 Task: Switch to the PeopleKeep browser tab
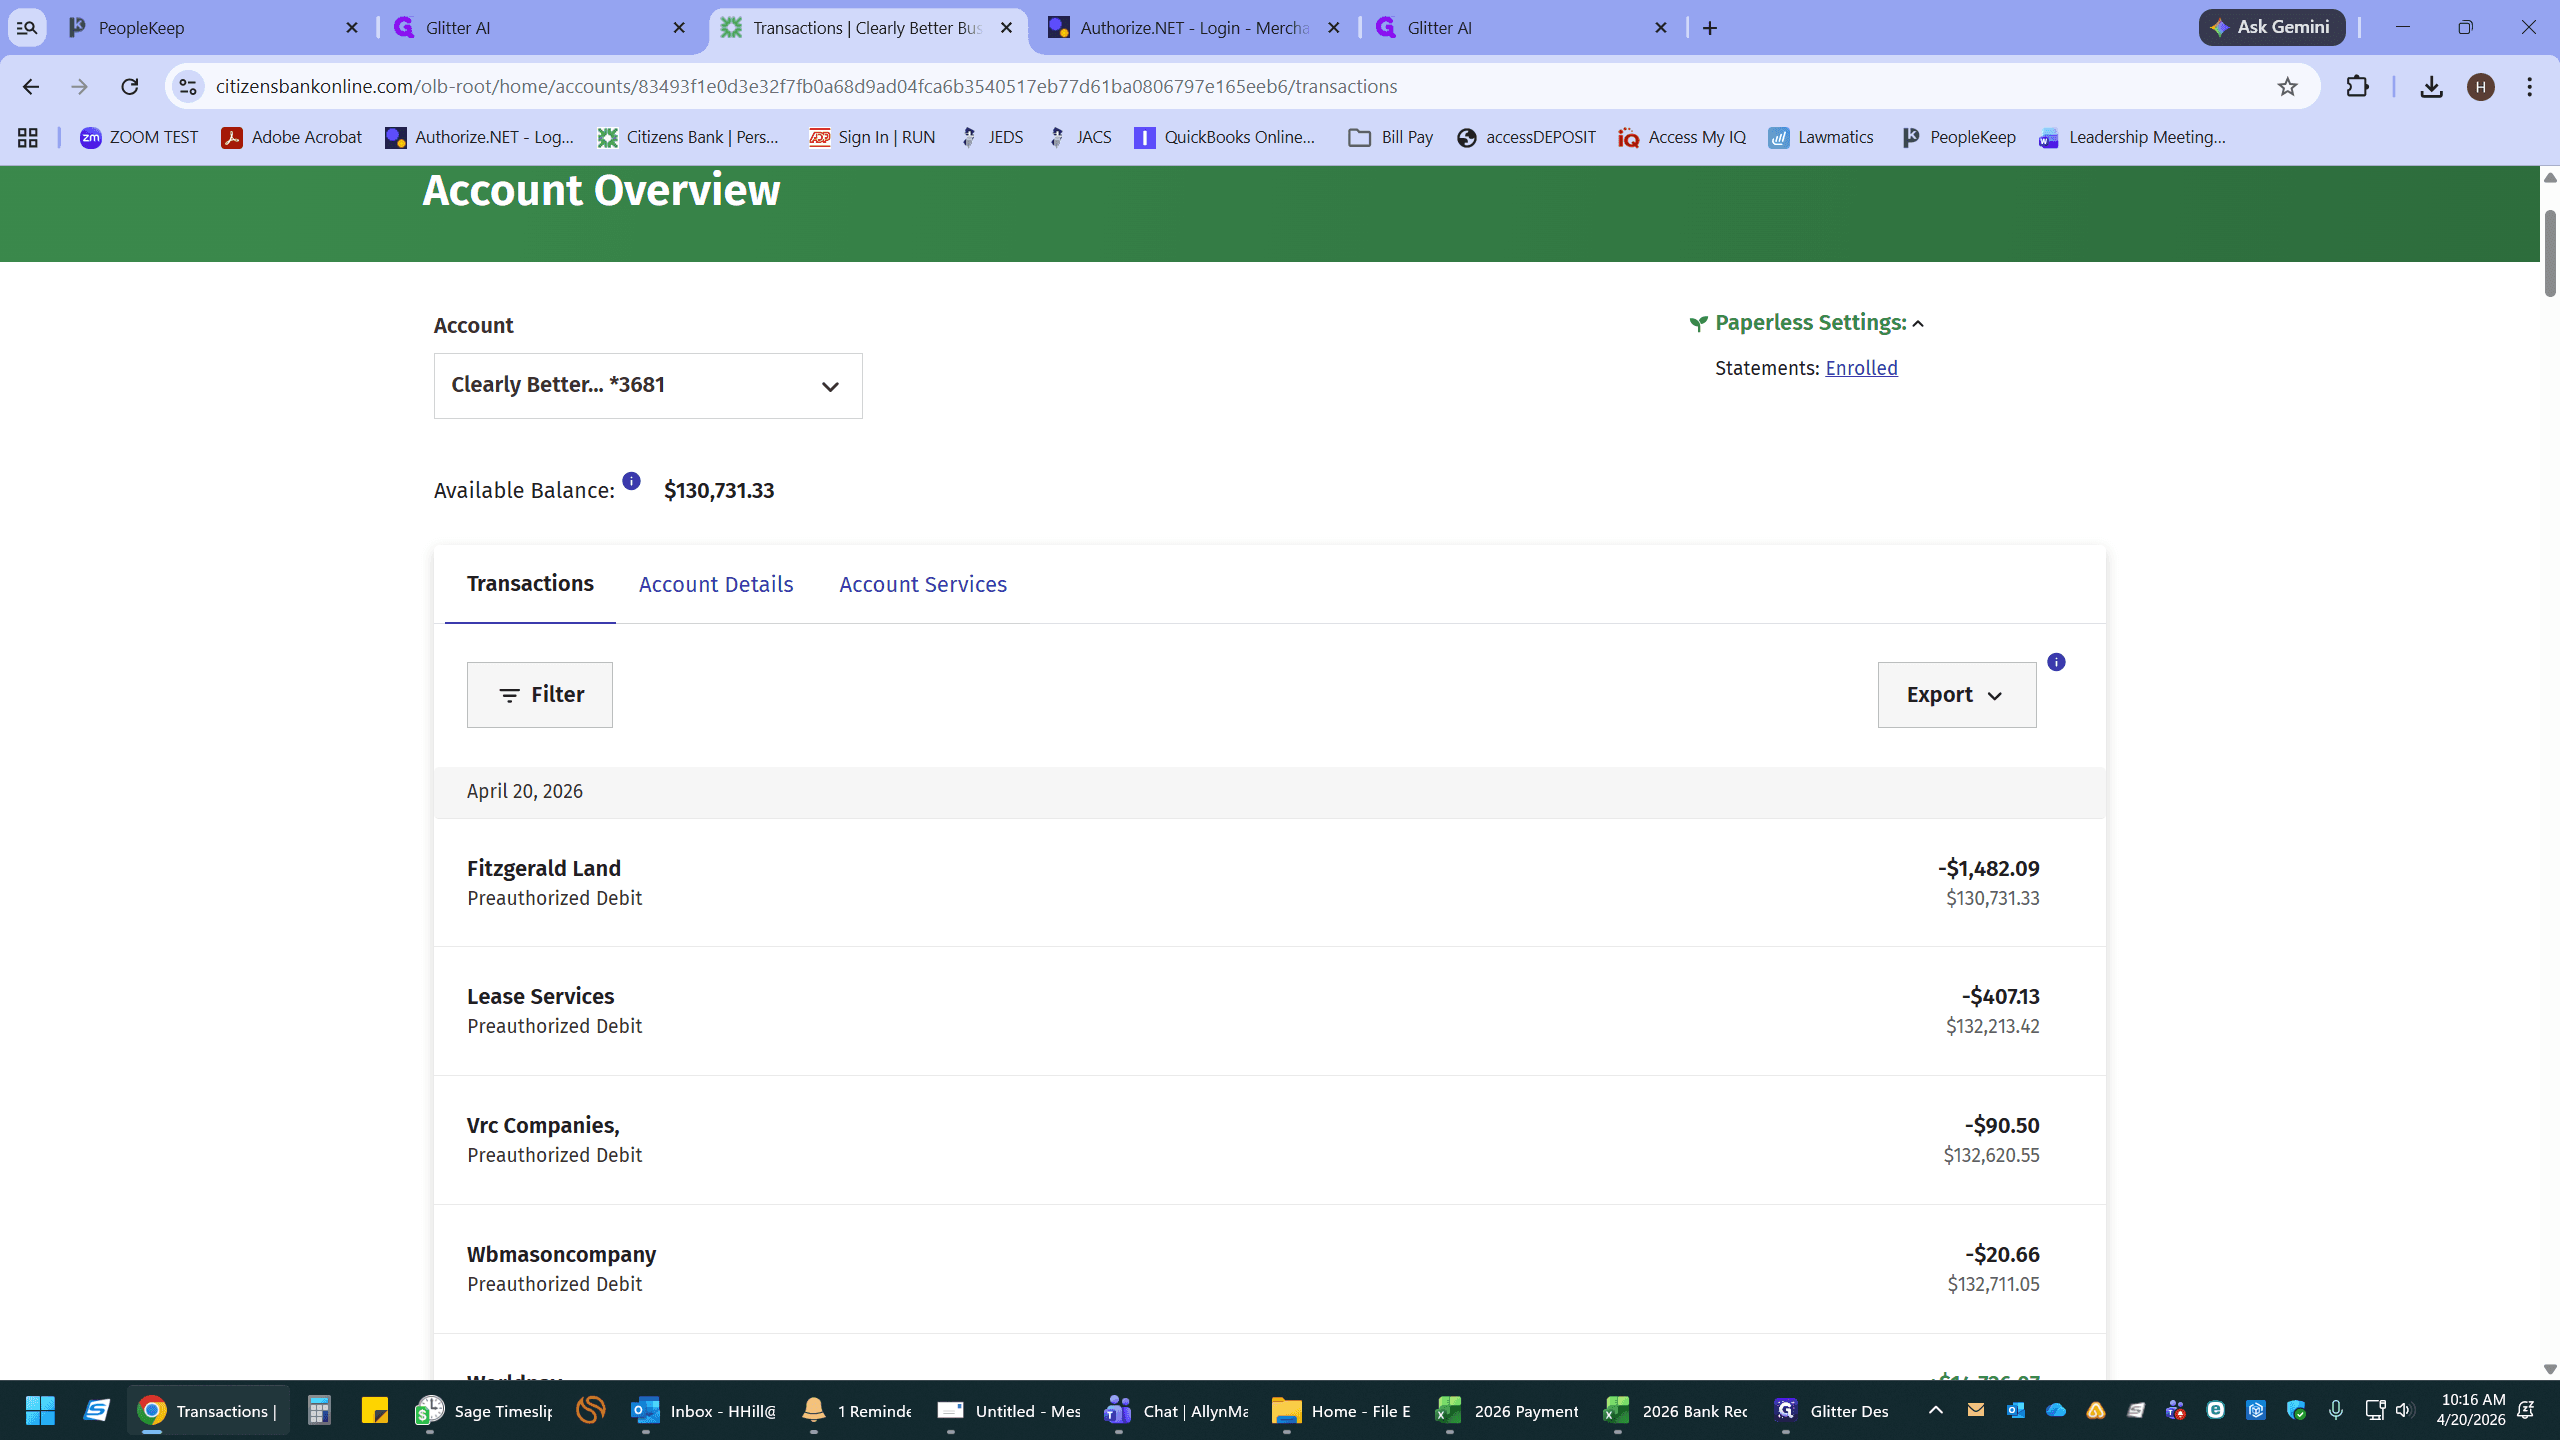213,28
